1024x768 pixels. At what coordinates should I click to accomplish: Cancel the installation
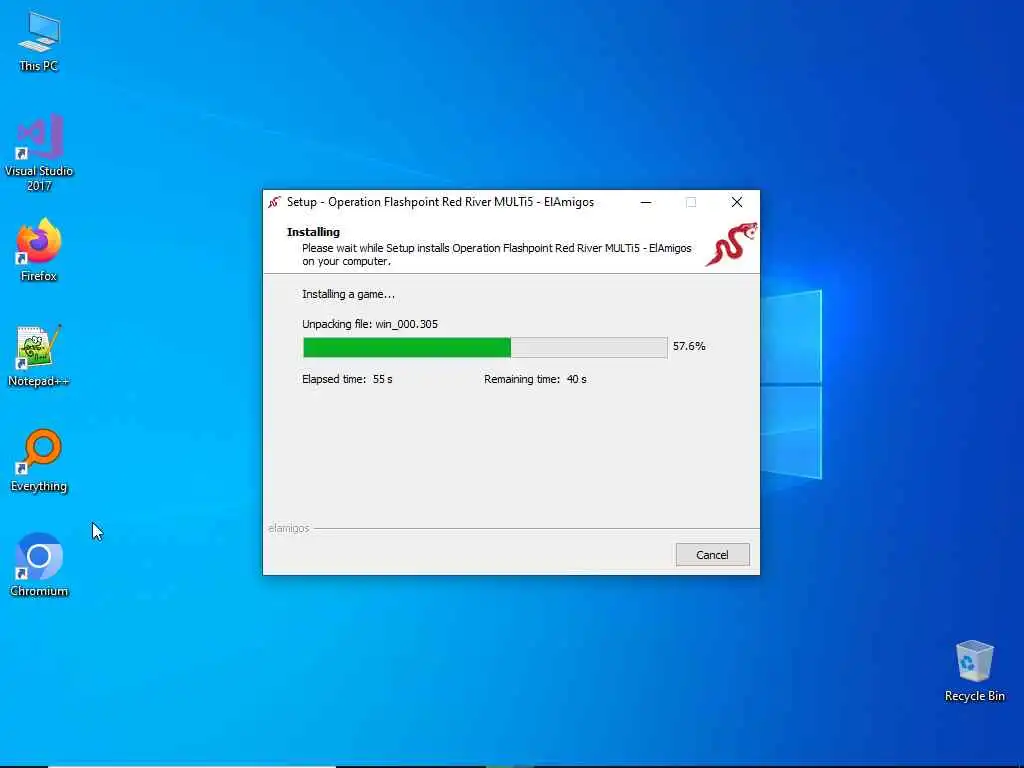click(712, 554)
